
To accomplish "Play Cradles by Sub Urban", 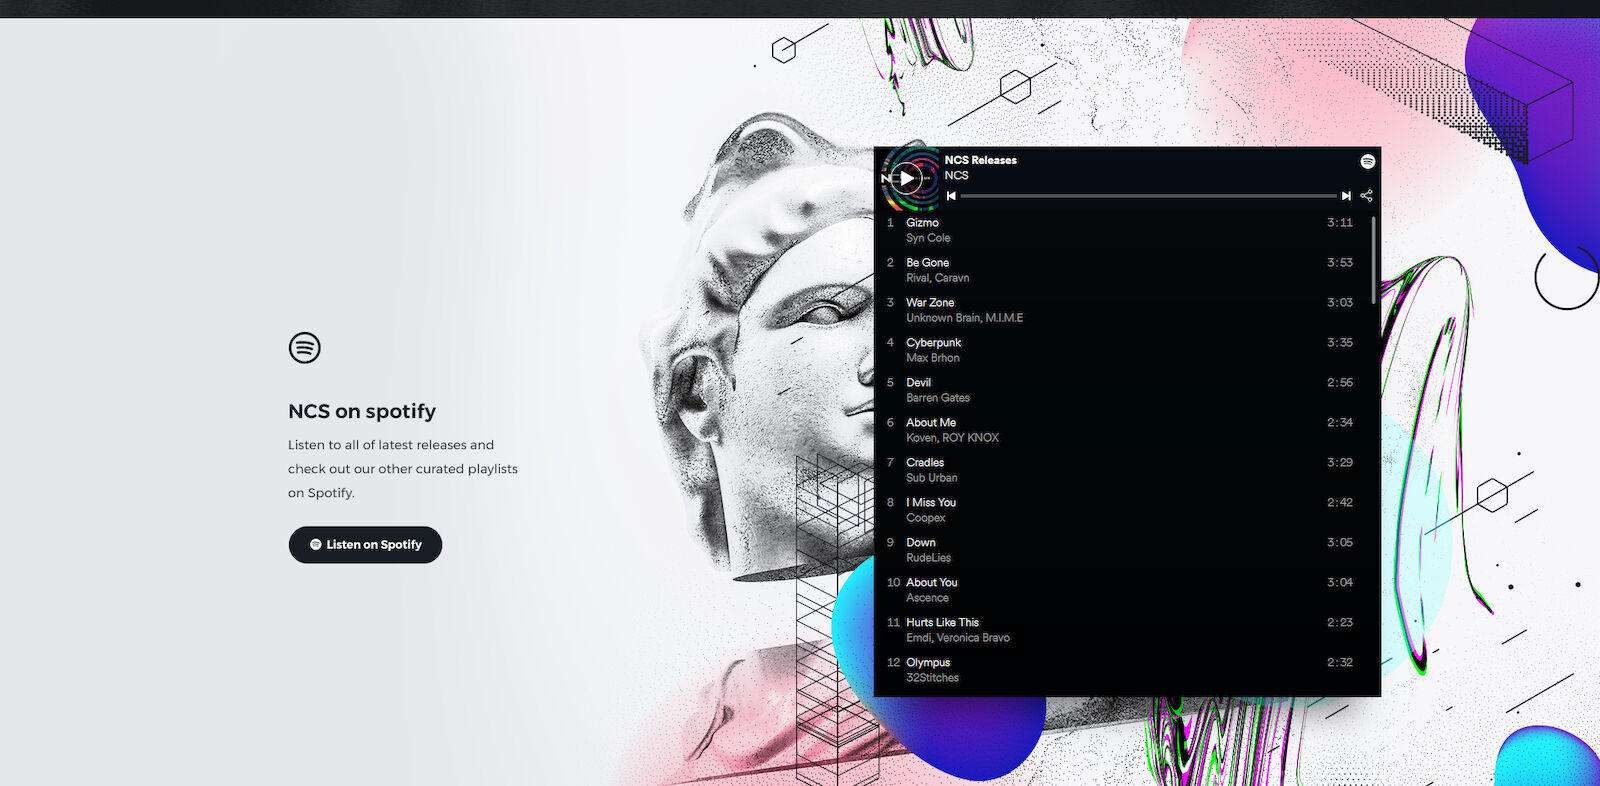I will (x=924, y=463).
